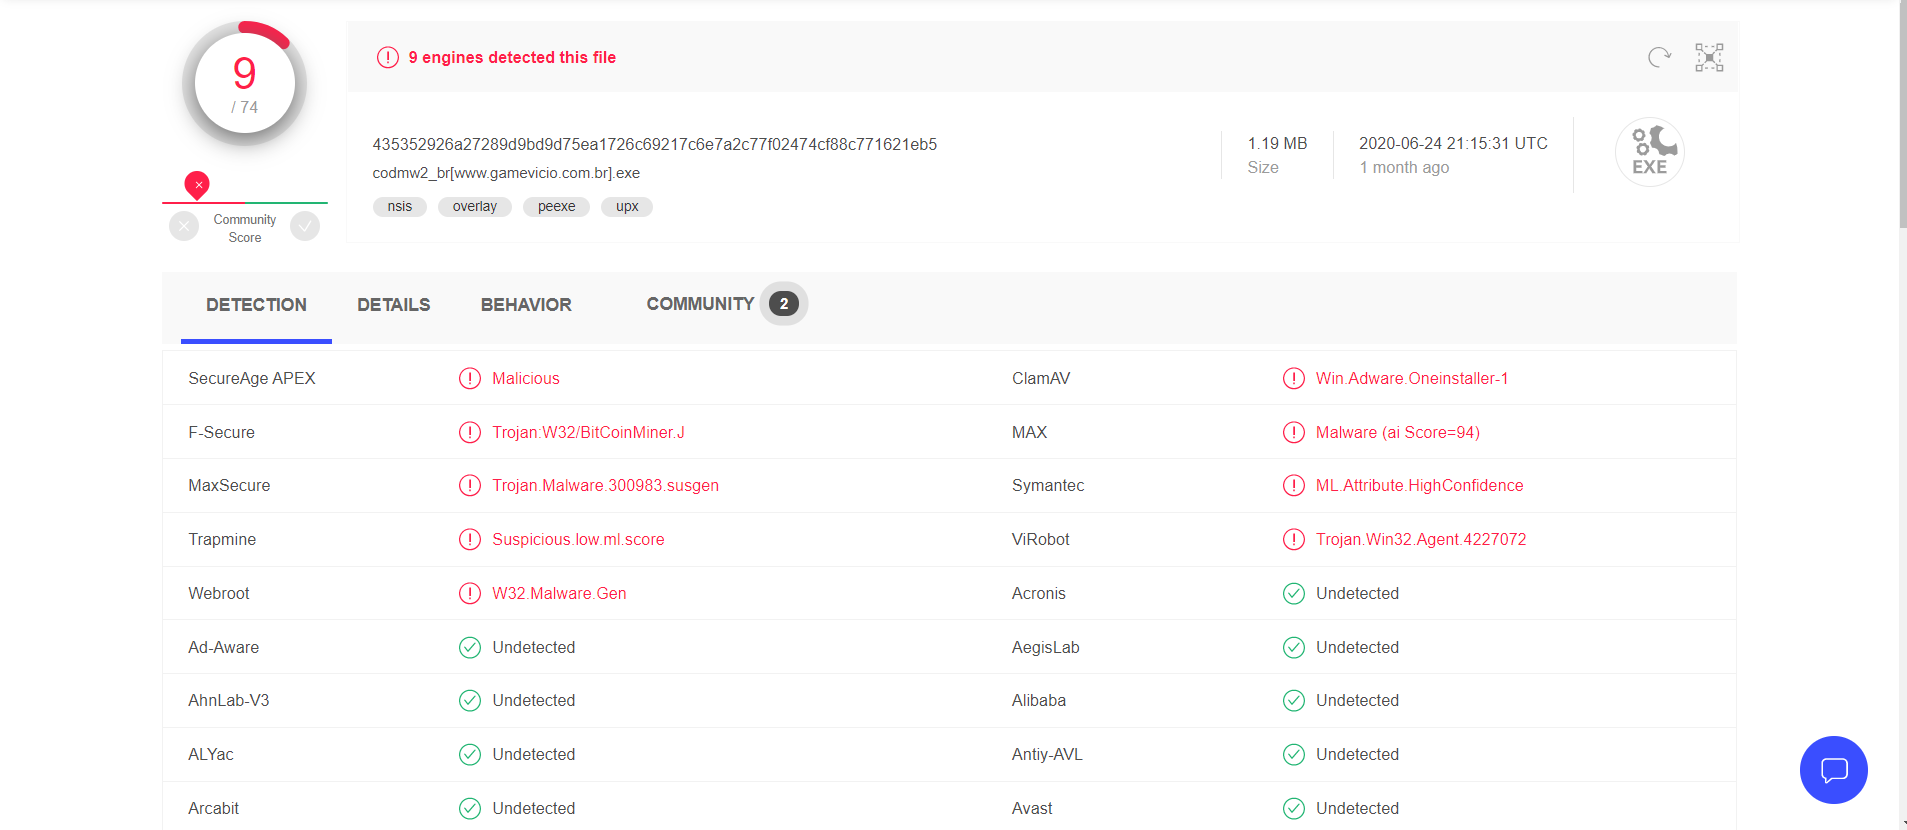Open the DETAILS tab
This screenshot has width=1907, height=830.
(394, 305)
